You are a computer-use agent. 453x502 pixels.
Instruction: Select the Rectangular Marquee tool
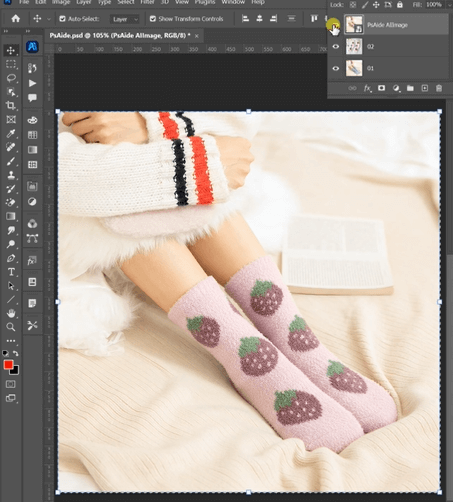click(11, 64)
